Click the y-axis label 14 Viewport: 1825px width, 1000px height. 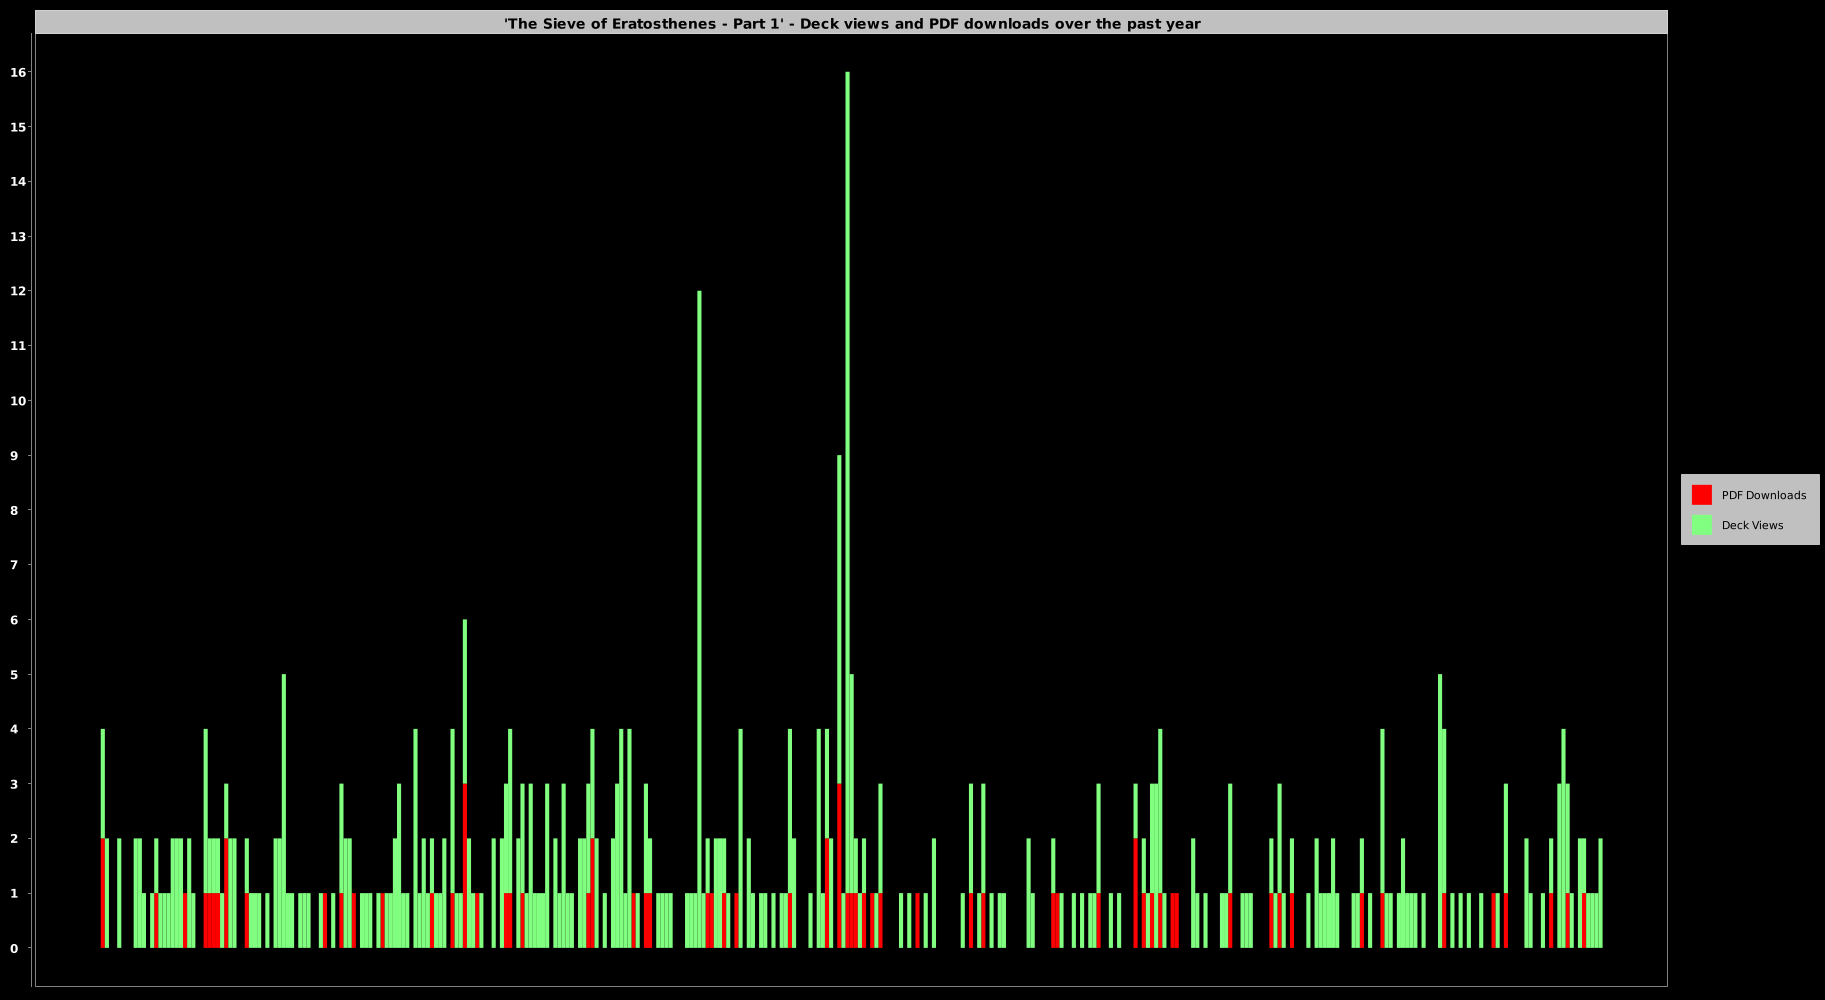[x=17, y=181]
